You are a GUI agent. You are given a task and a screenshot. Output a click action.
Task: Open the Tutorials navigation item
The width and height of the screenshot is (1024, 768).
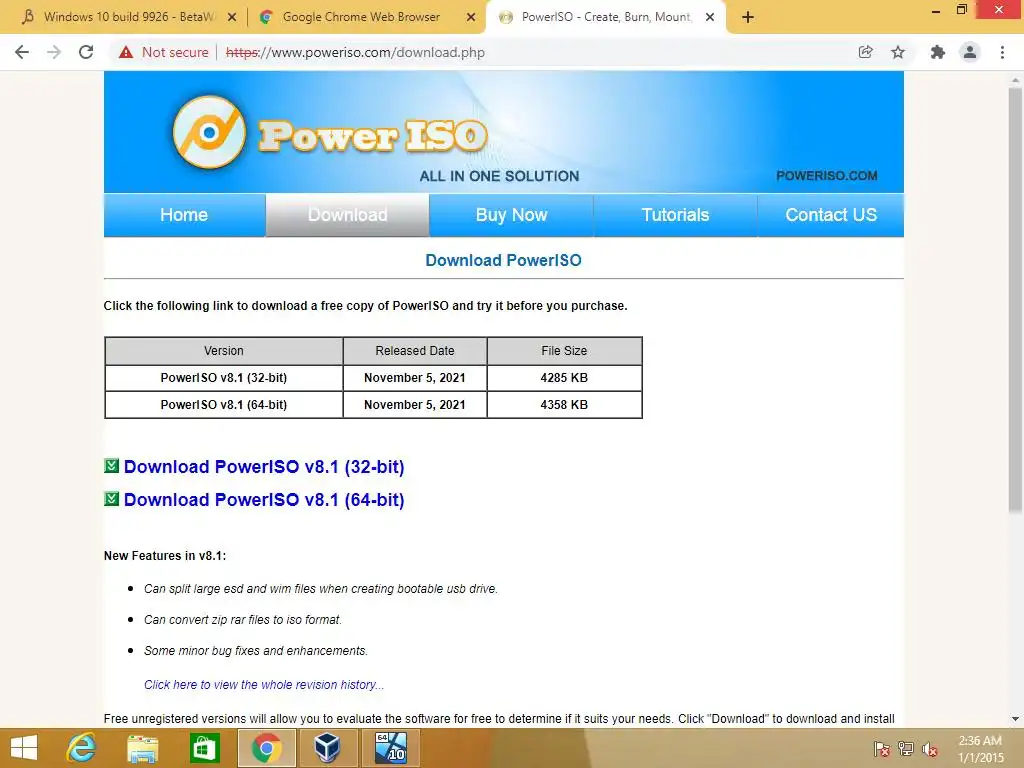click(x=675, y=215)
